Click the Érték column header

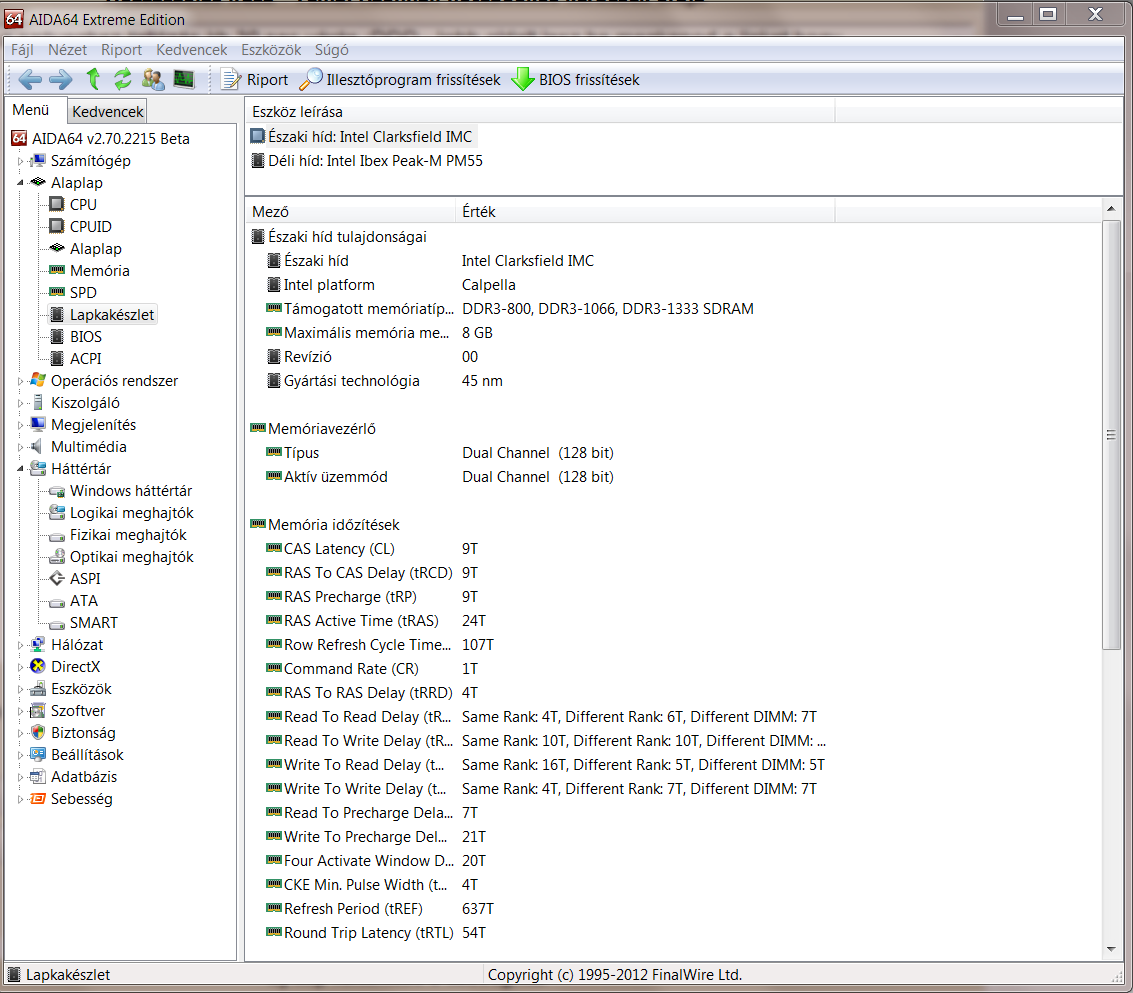pos(645,212)
